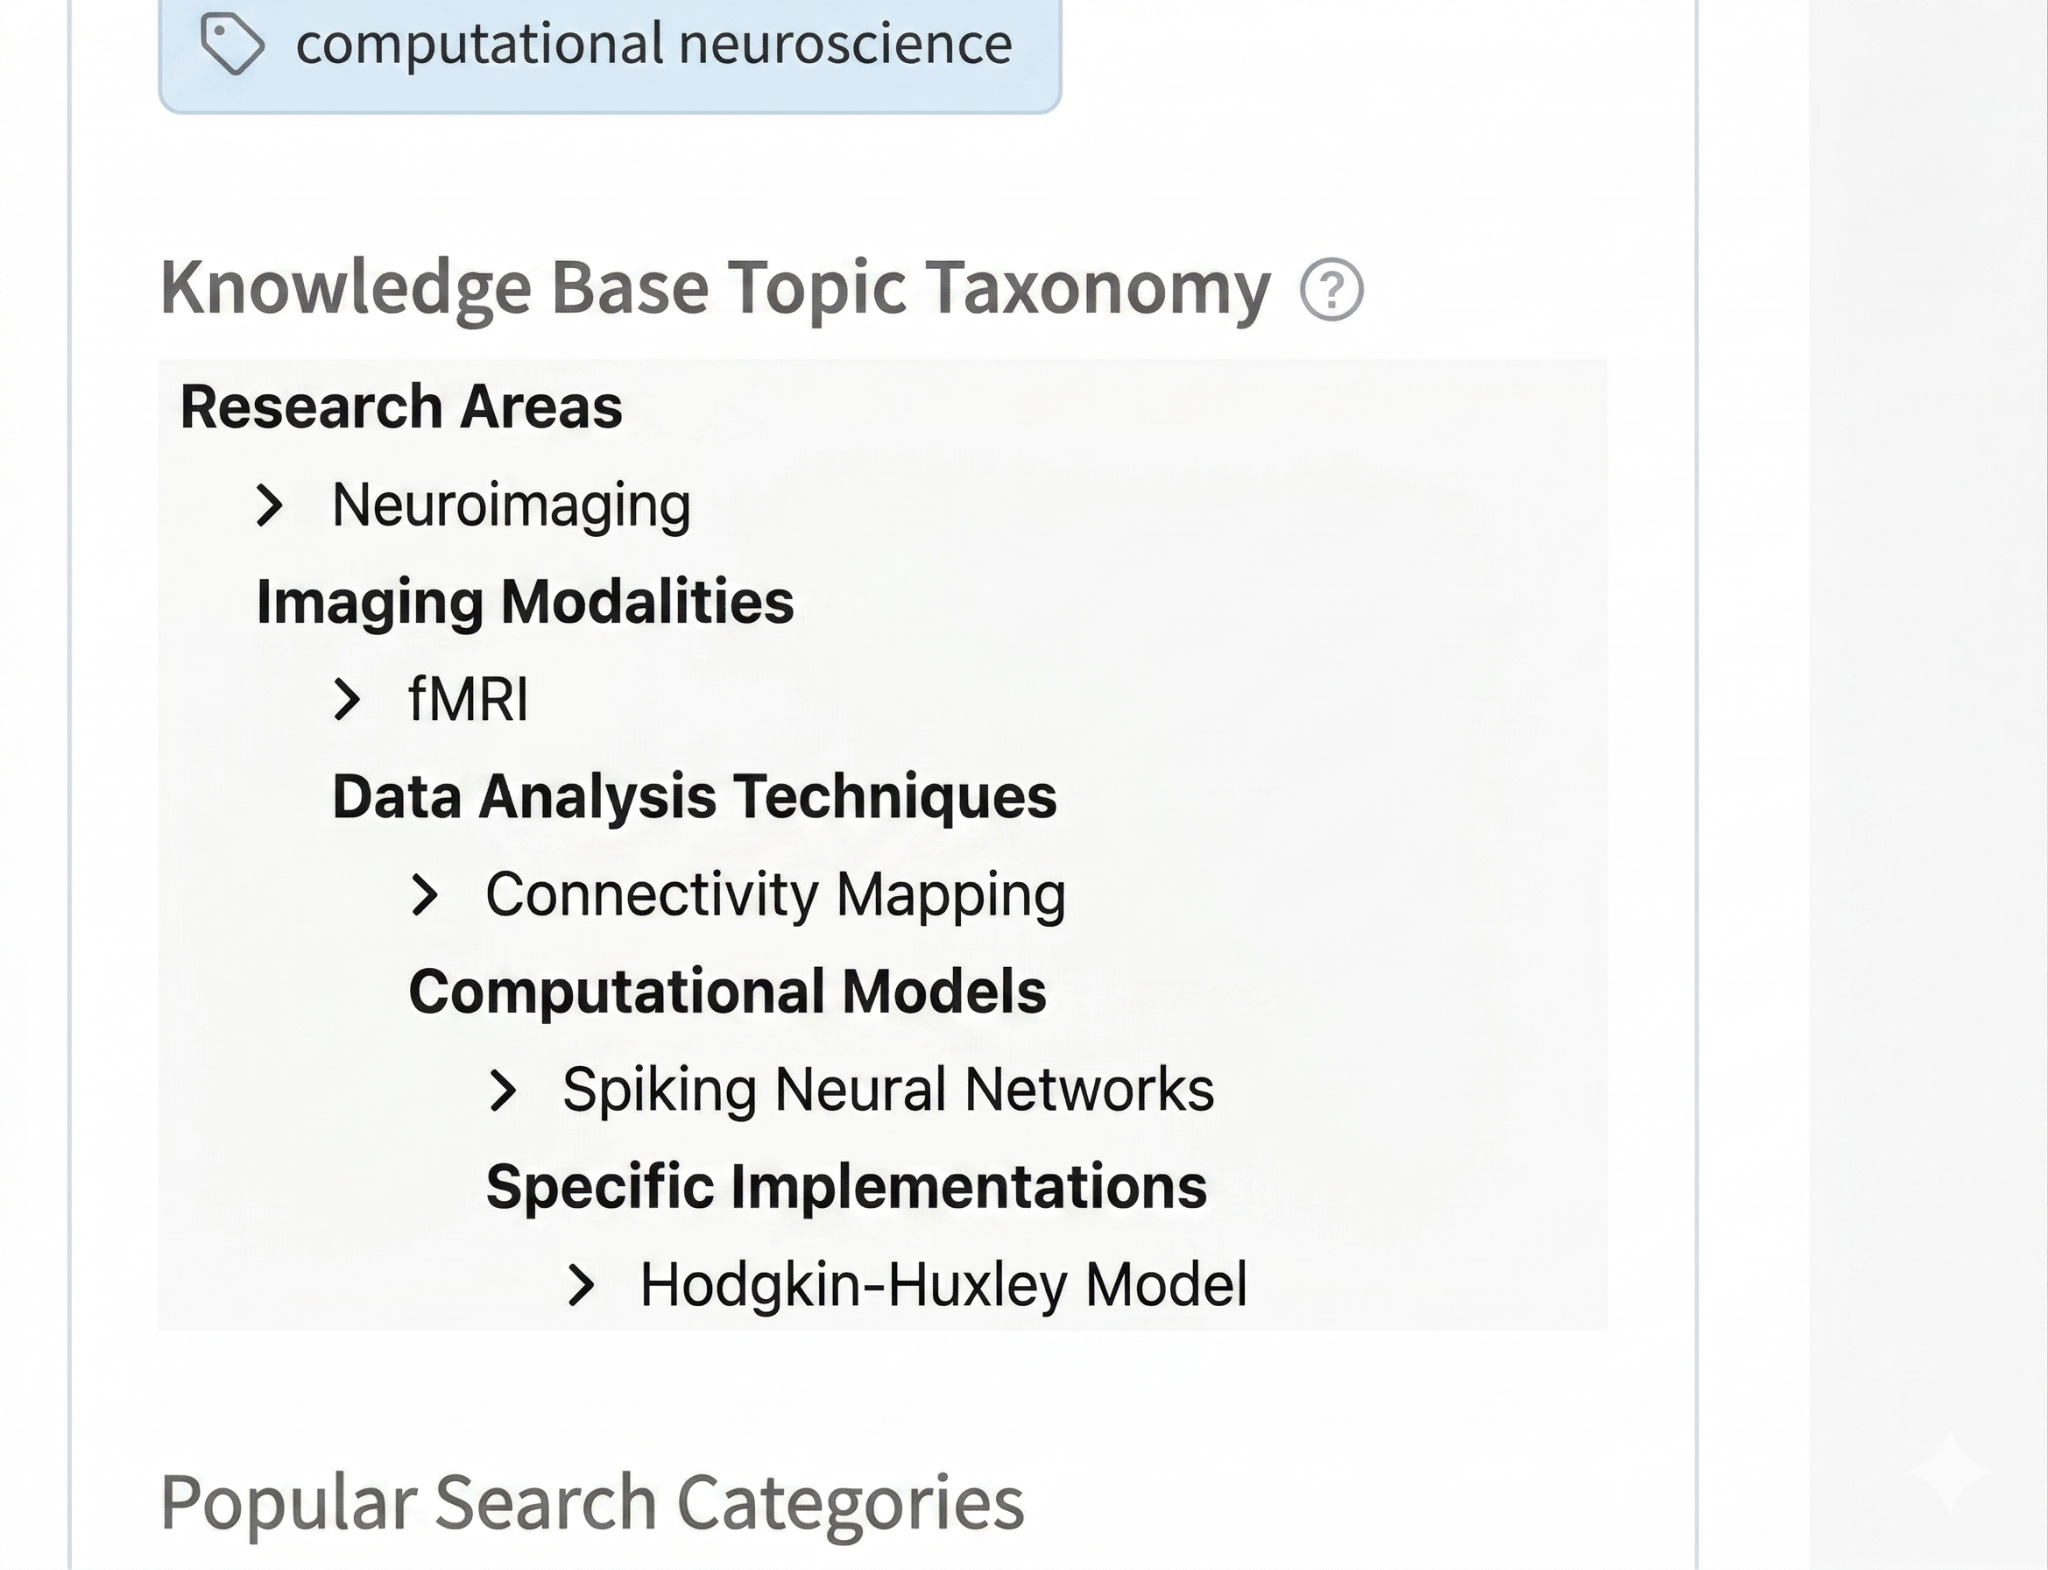Click the faint sparkle icon at bottom right

(1948, 1471)
